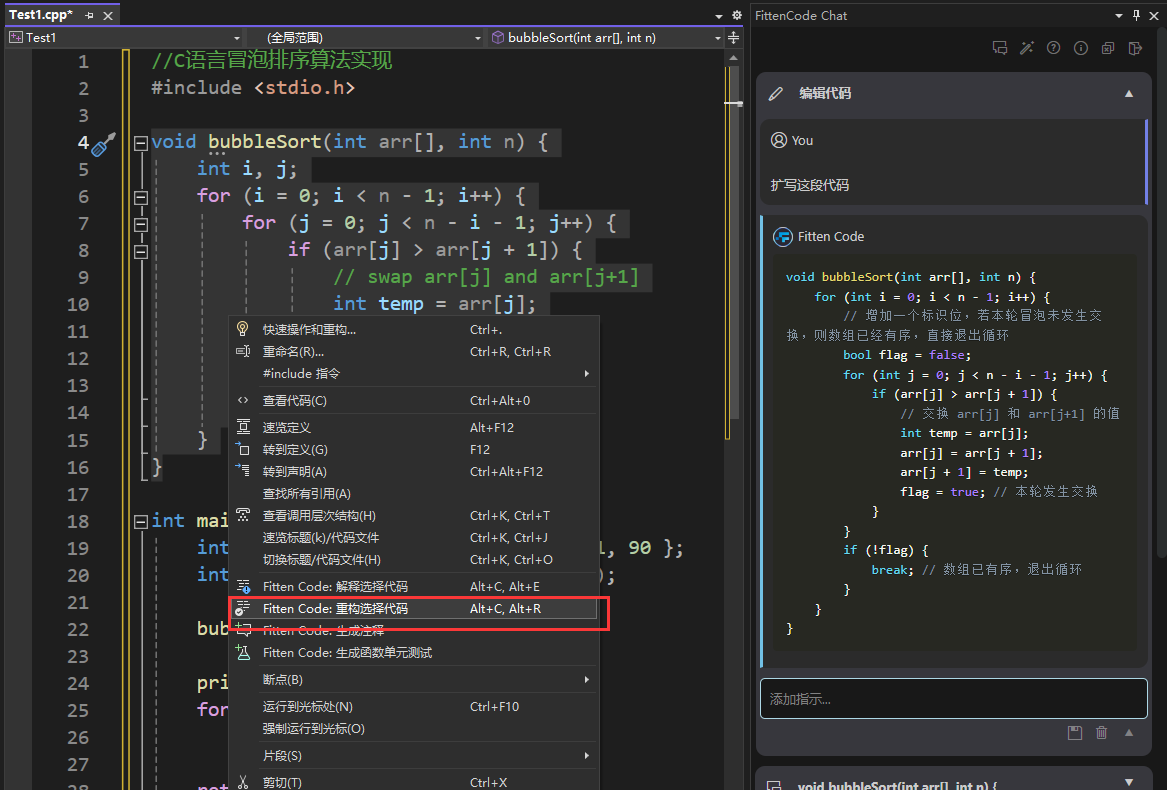The width and height of the screenshot is (1167, 790).
Task: Select 快速操作和重构 in the context menu
Action: click(309, 329)
